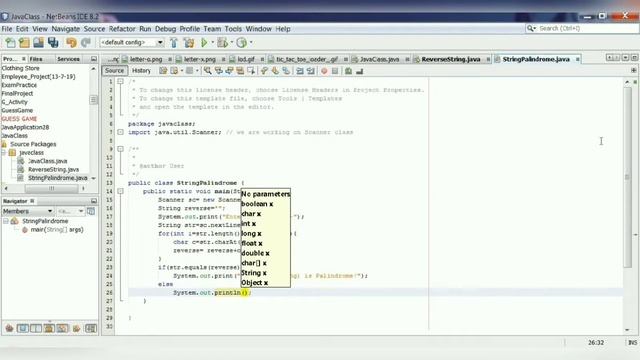Image resolution: width=640 pixels, height=360 pixels.
Task: Switch to ReverseString.java tab
Action: [x=451, y=59]
